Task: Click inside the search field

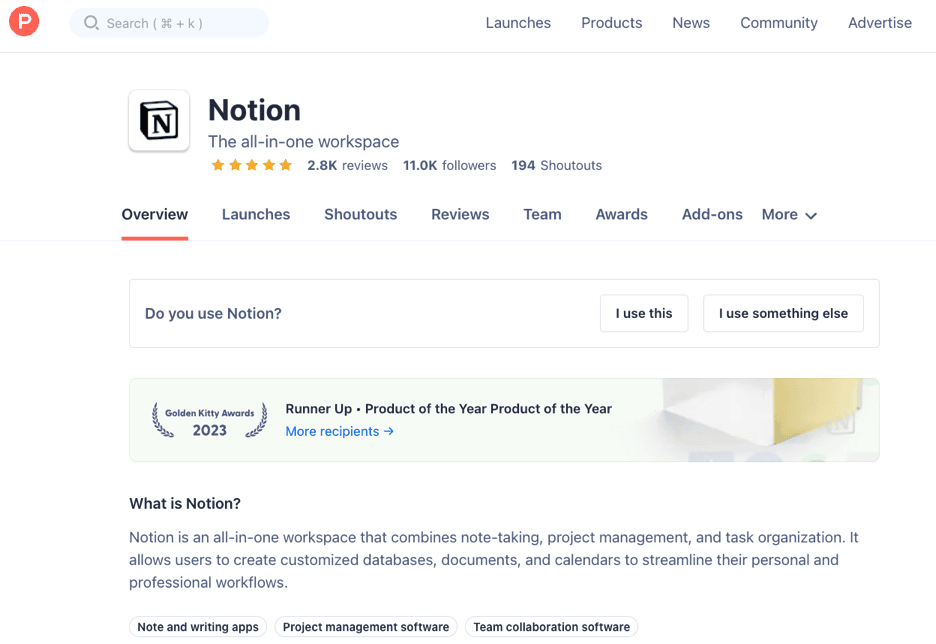Action: pyautogui.click(x=170, y=22)
